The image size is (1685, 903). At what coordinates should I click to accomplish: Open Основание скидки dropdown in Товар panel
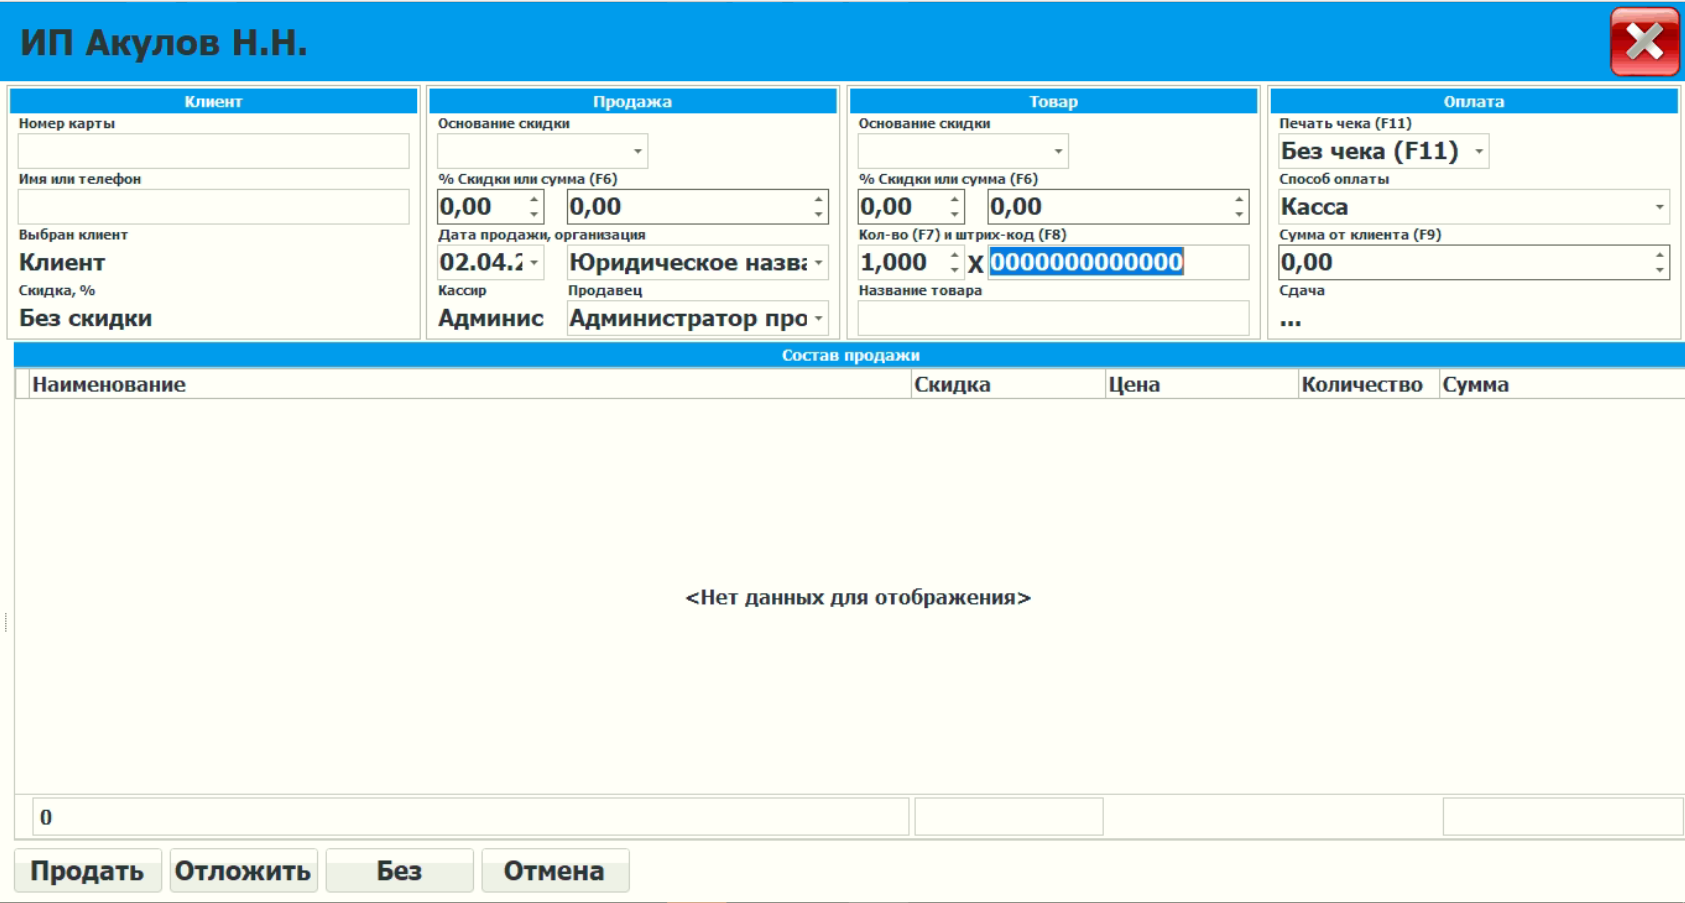click(1057, 151)
